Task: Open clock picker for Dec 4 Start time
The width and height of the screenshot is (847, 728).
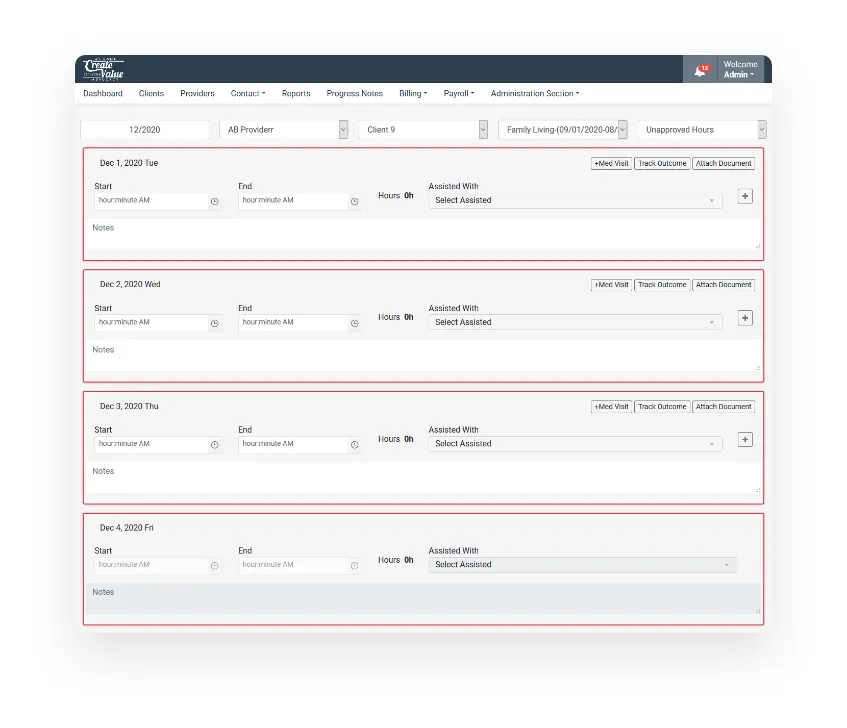Action: point(214,565)
